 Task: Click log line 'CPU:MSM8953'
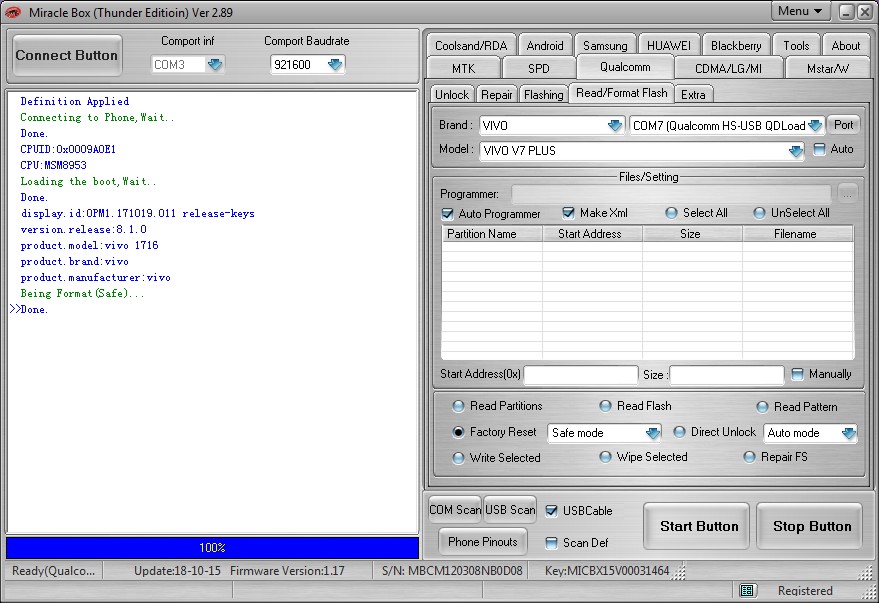[53, 165]
